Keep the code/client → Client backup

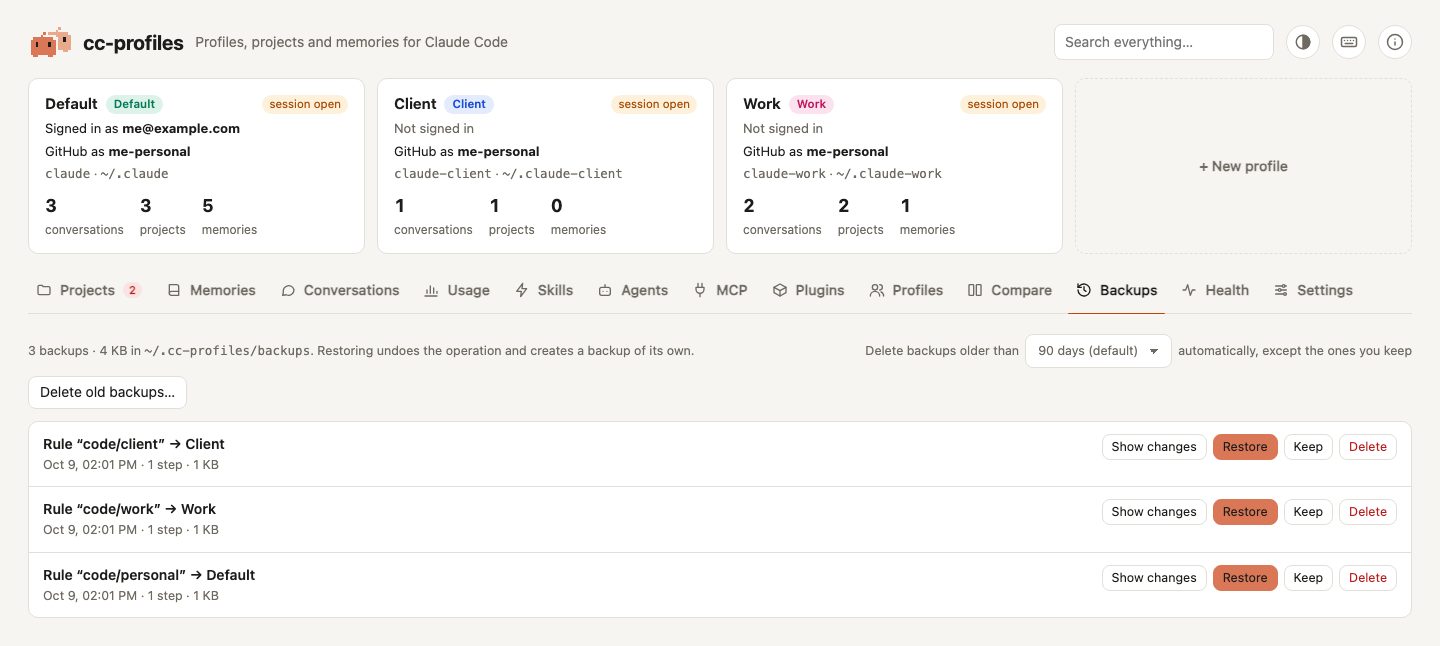[1308, 447]
